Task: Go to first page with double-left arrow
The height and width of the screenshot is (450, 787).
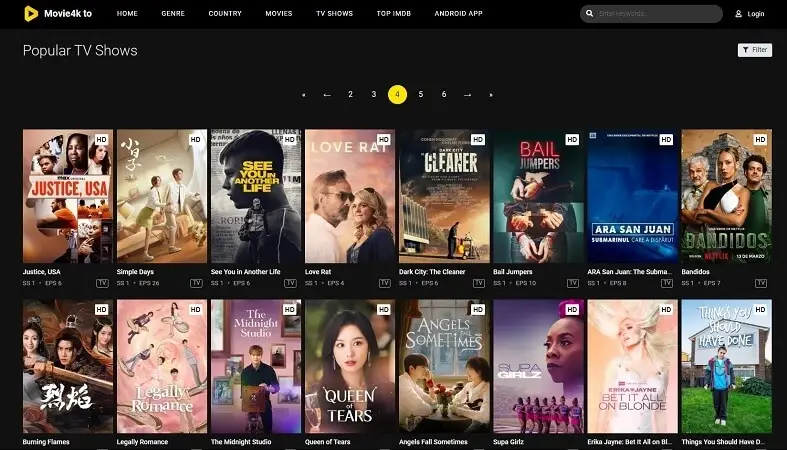Action: pos(304,95)
